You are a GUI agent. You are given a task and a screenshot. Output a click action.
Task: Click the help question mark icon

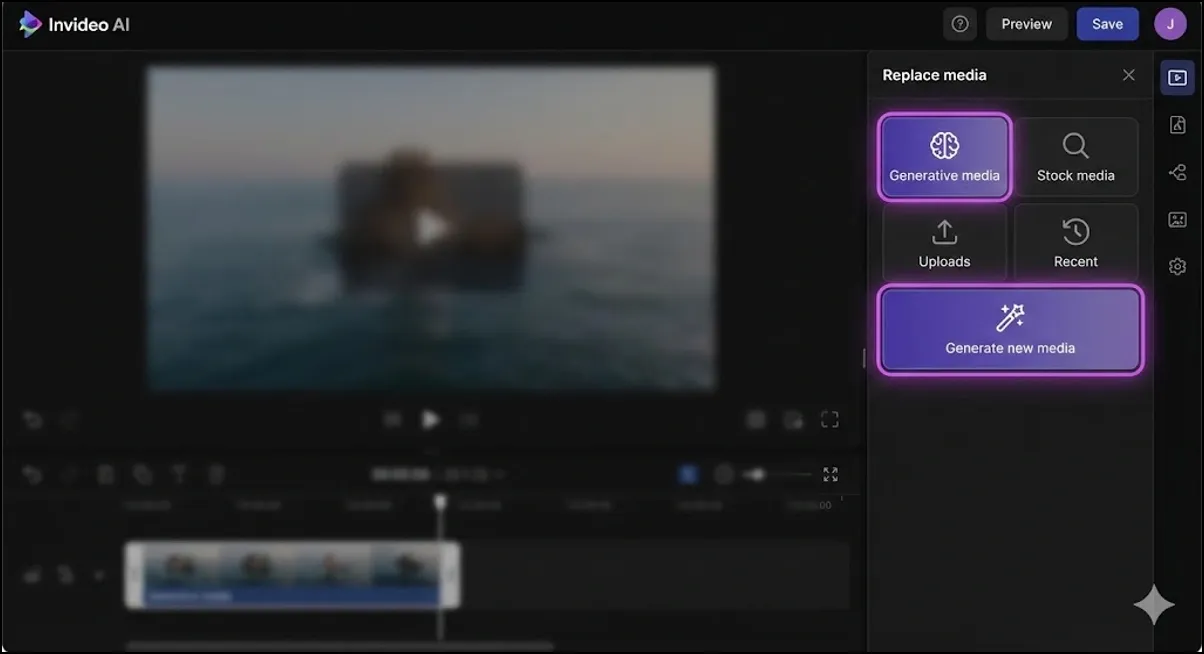(x=960, y=23)
